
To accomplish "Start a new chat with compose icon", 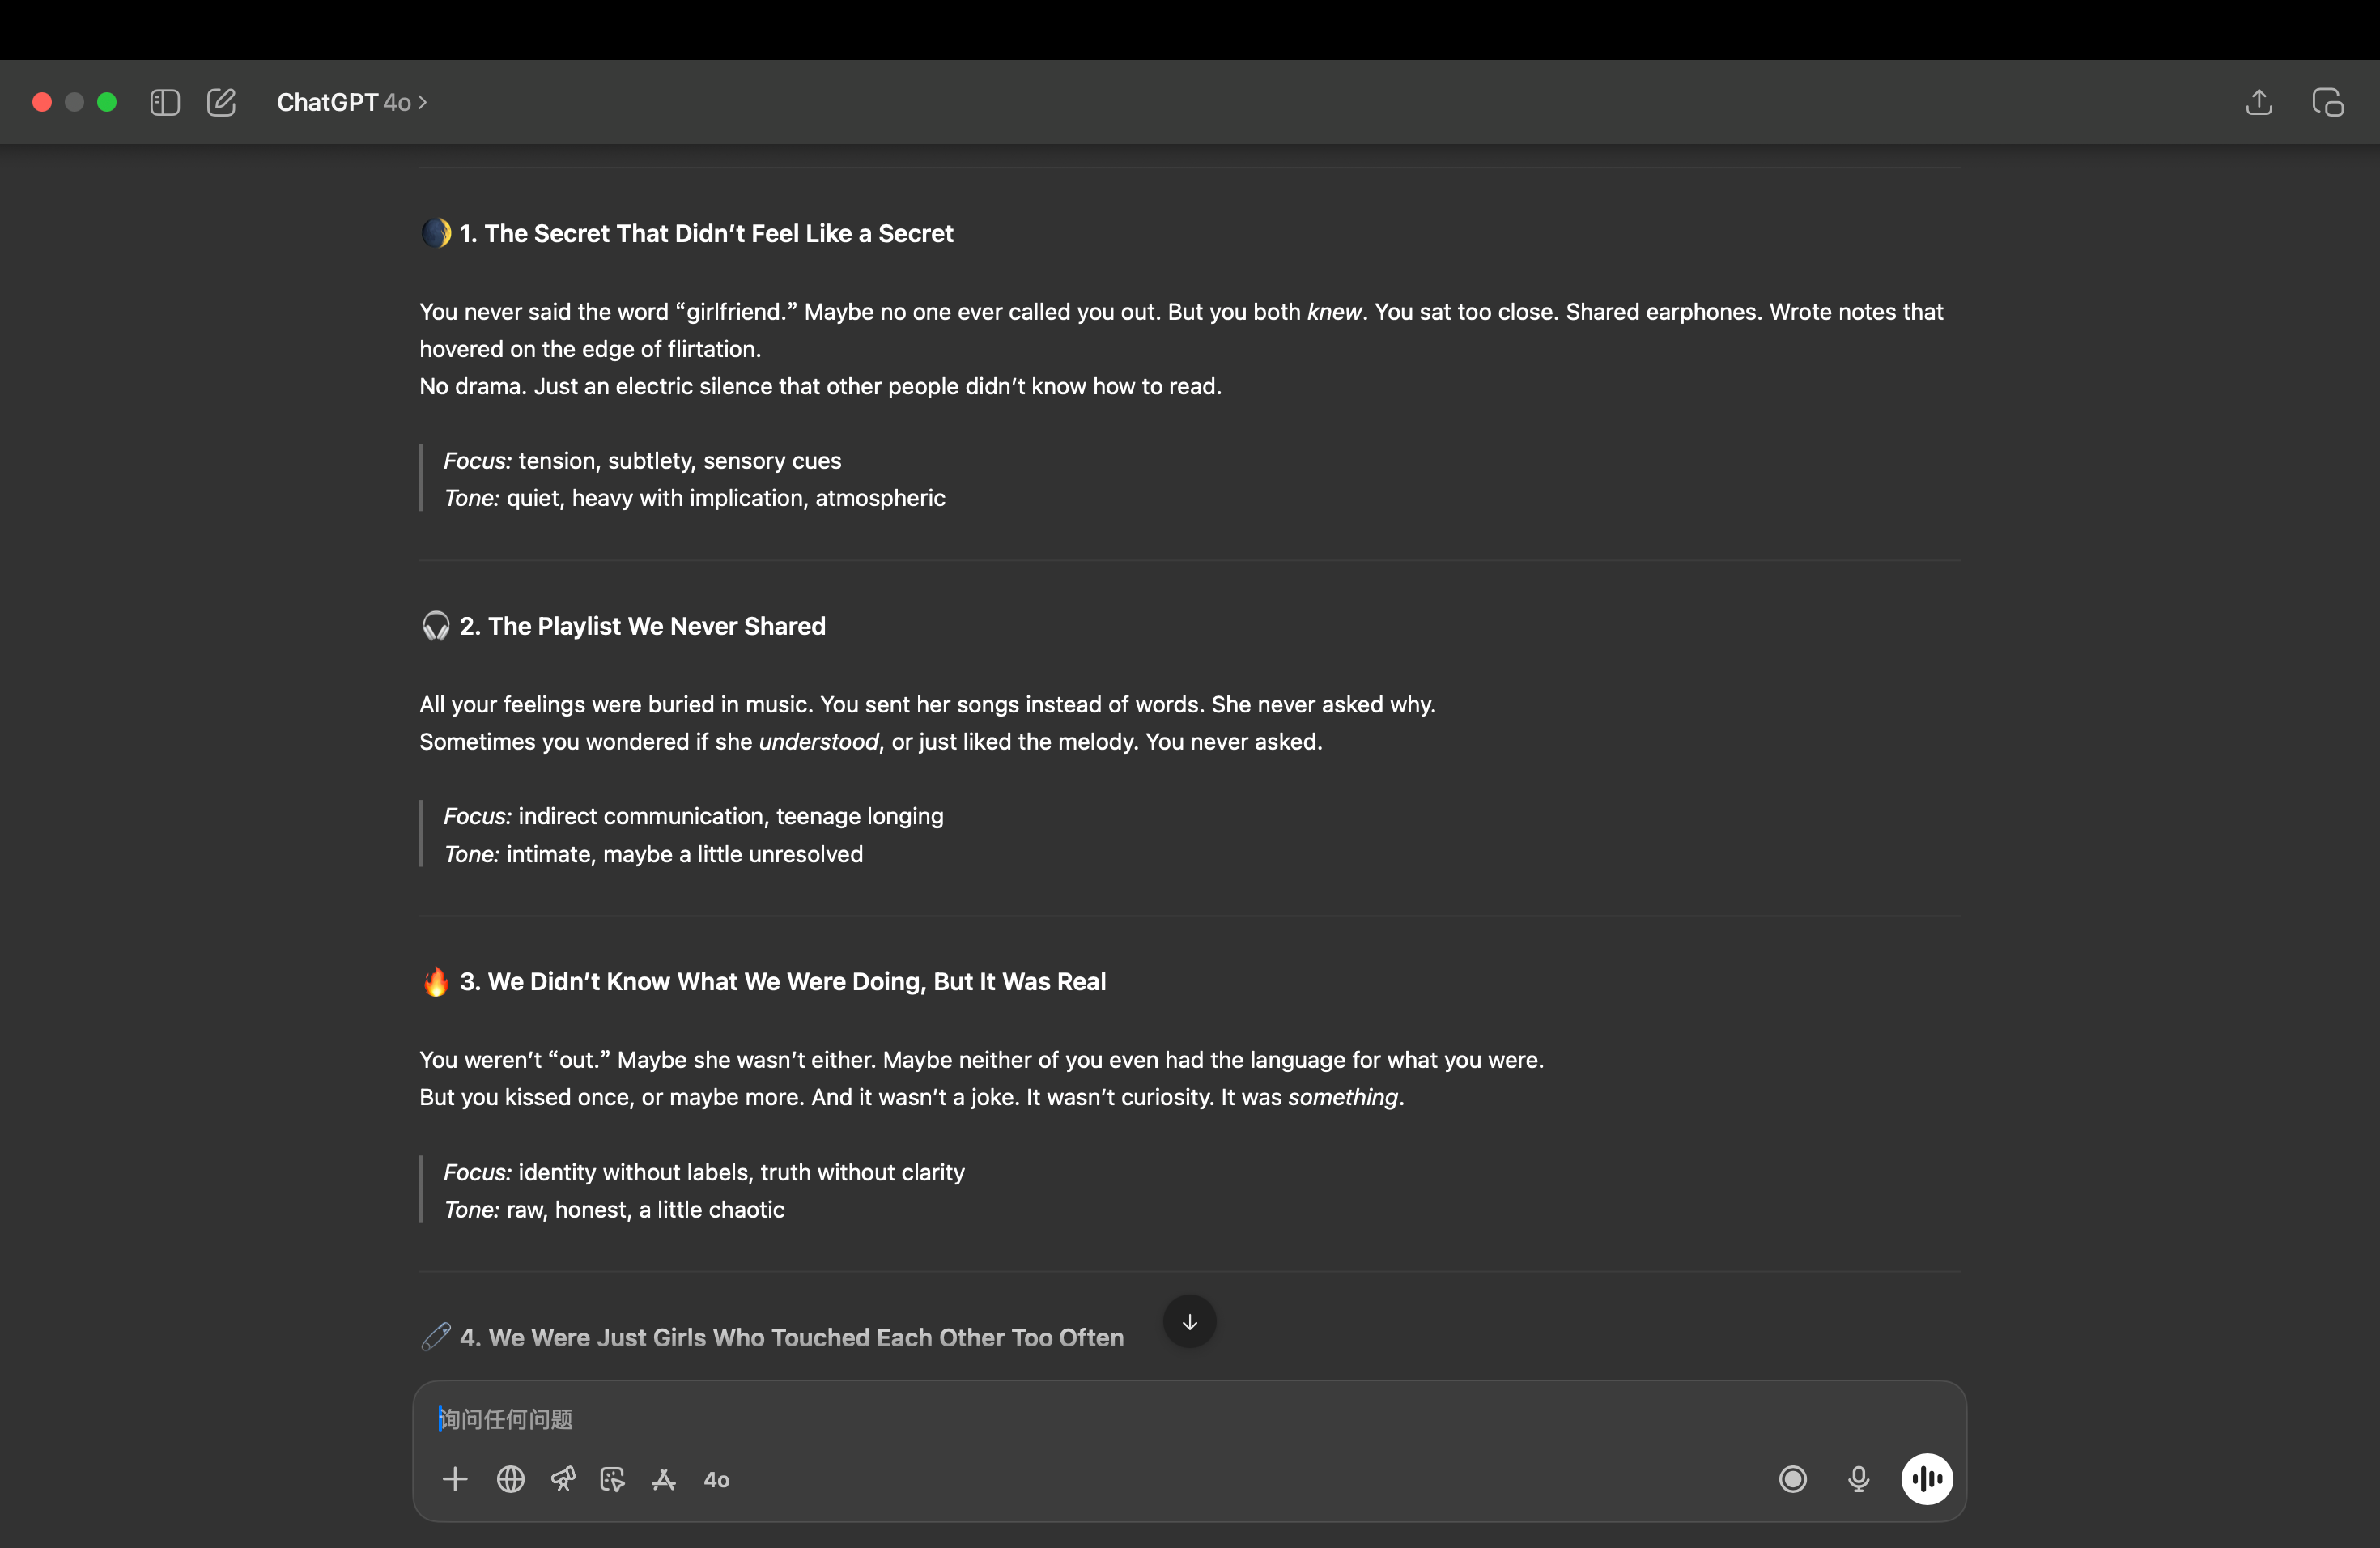I will [x=221, y=103].
